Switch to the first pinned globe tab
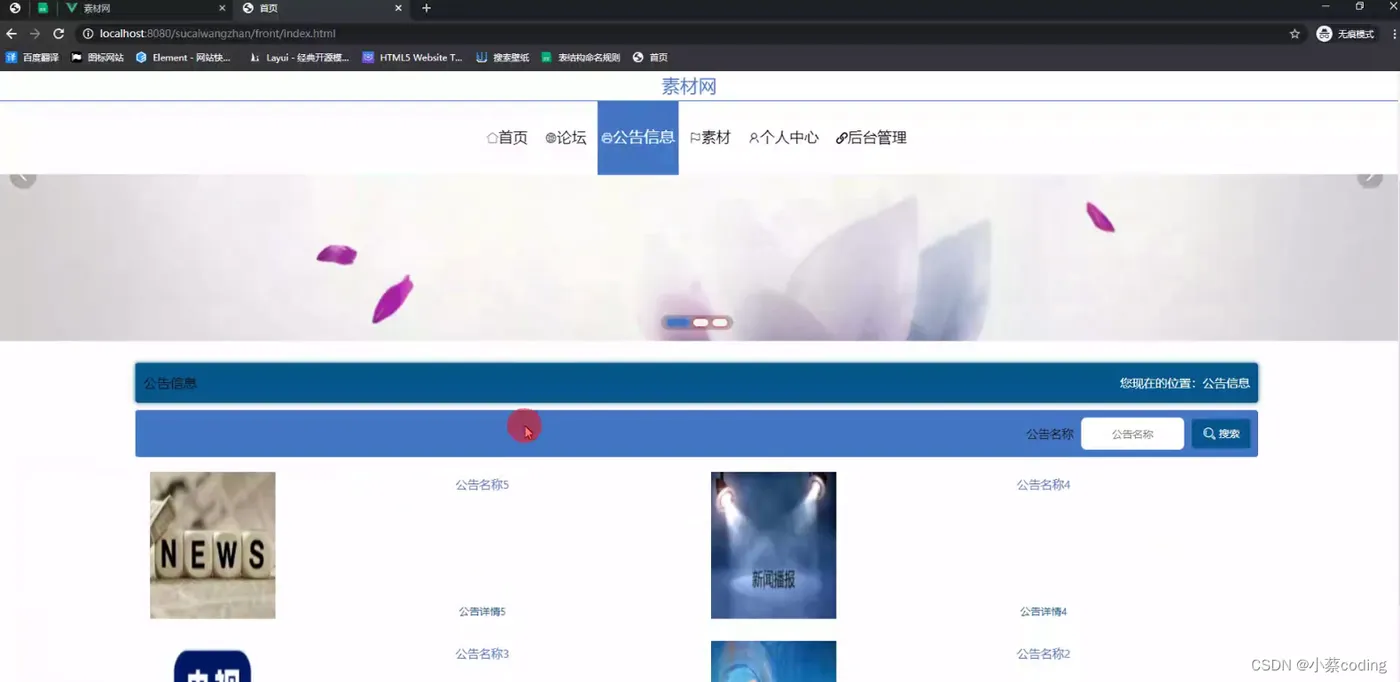The width and height of the screenshot is (1400, 682). (15, 8)
